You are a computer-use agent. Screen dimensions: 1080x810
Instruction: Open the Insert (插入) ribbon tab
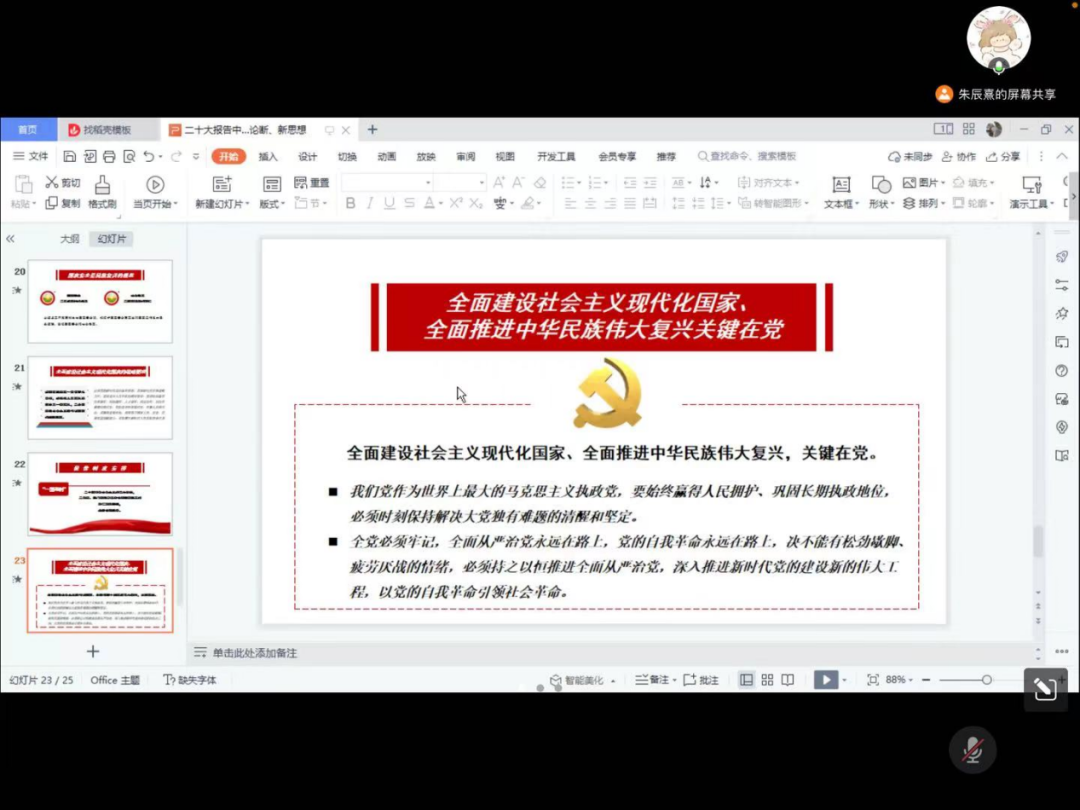[268, 156]
